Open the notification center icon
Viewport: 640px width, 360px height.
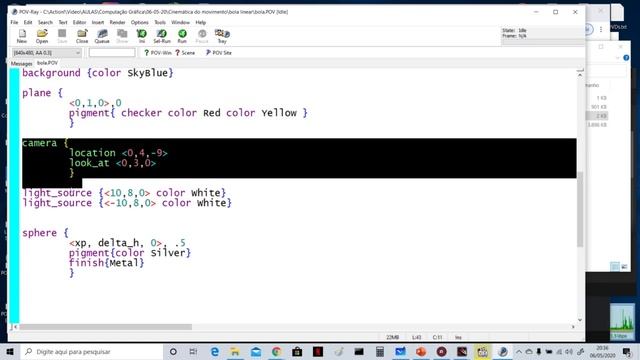pyautogui.click(x=627, y=351)
